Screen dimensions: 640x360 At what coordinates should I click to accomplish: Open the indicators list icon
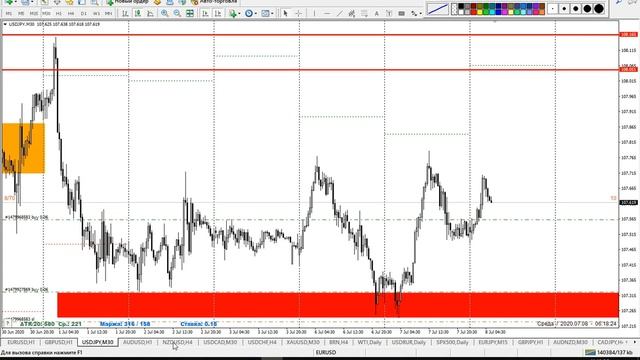tap(233, 13)
